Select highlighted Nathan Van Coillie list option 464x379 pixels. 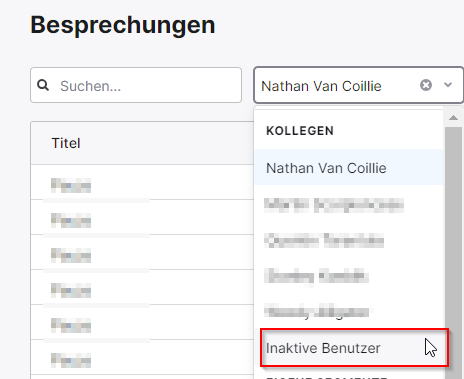click(x=349, y=168)
